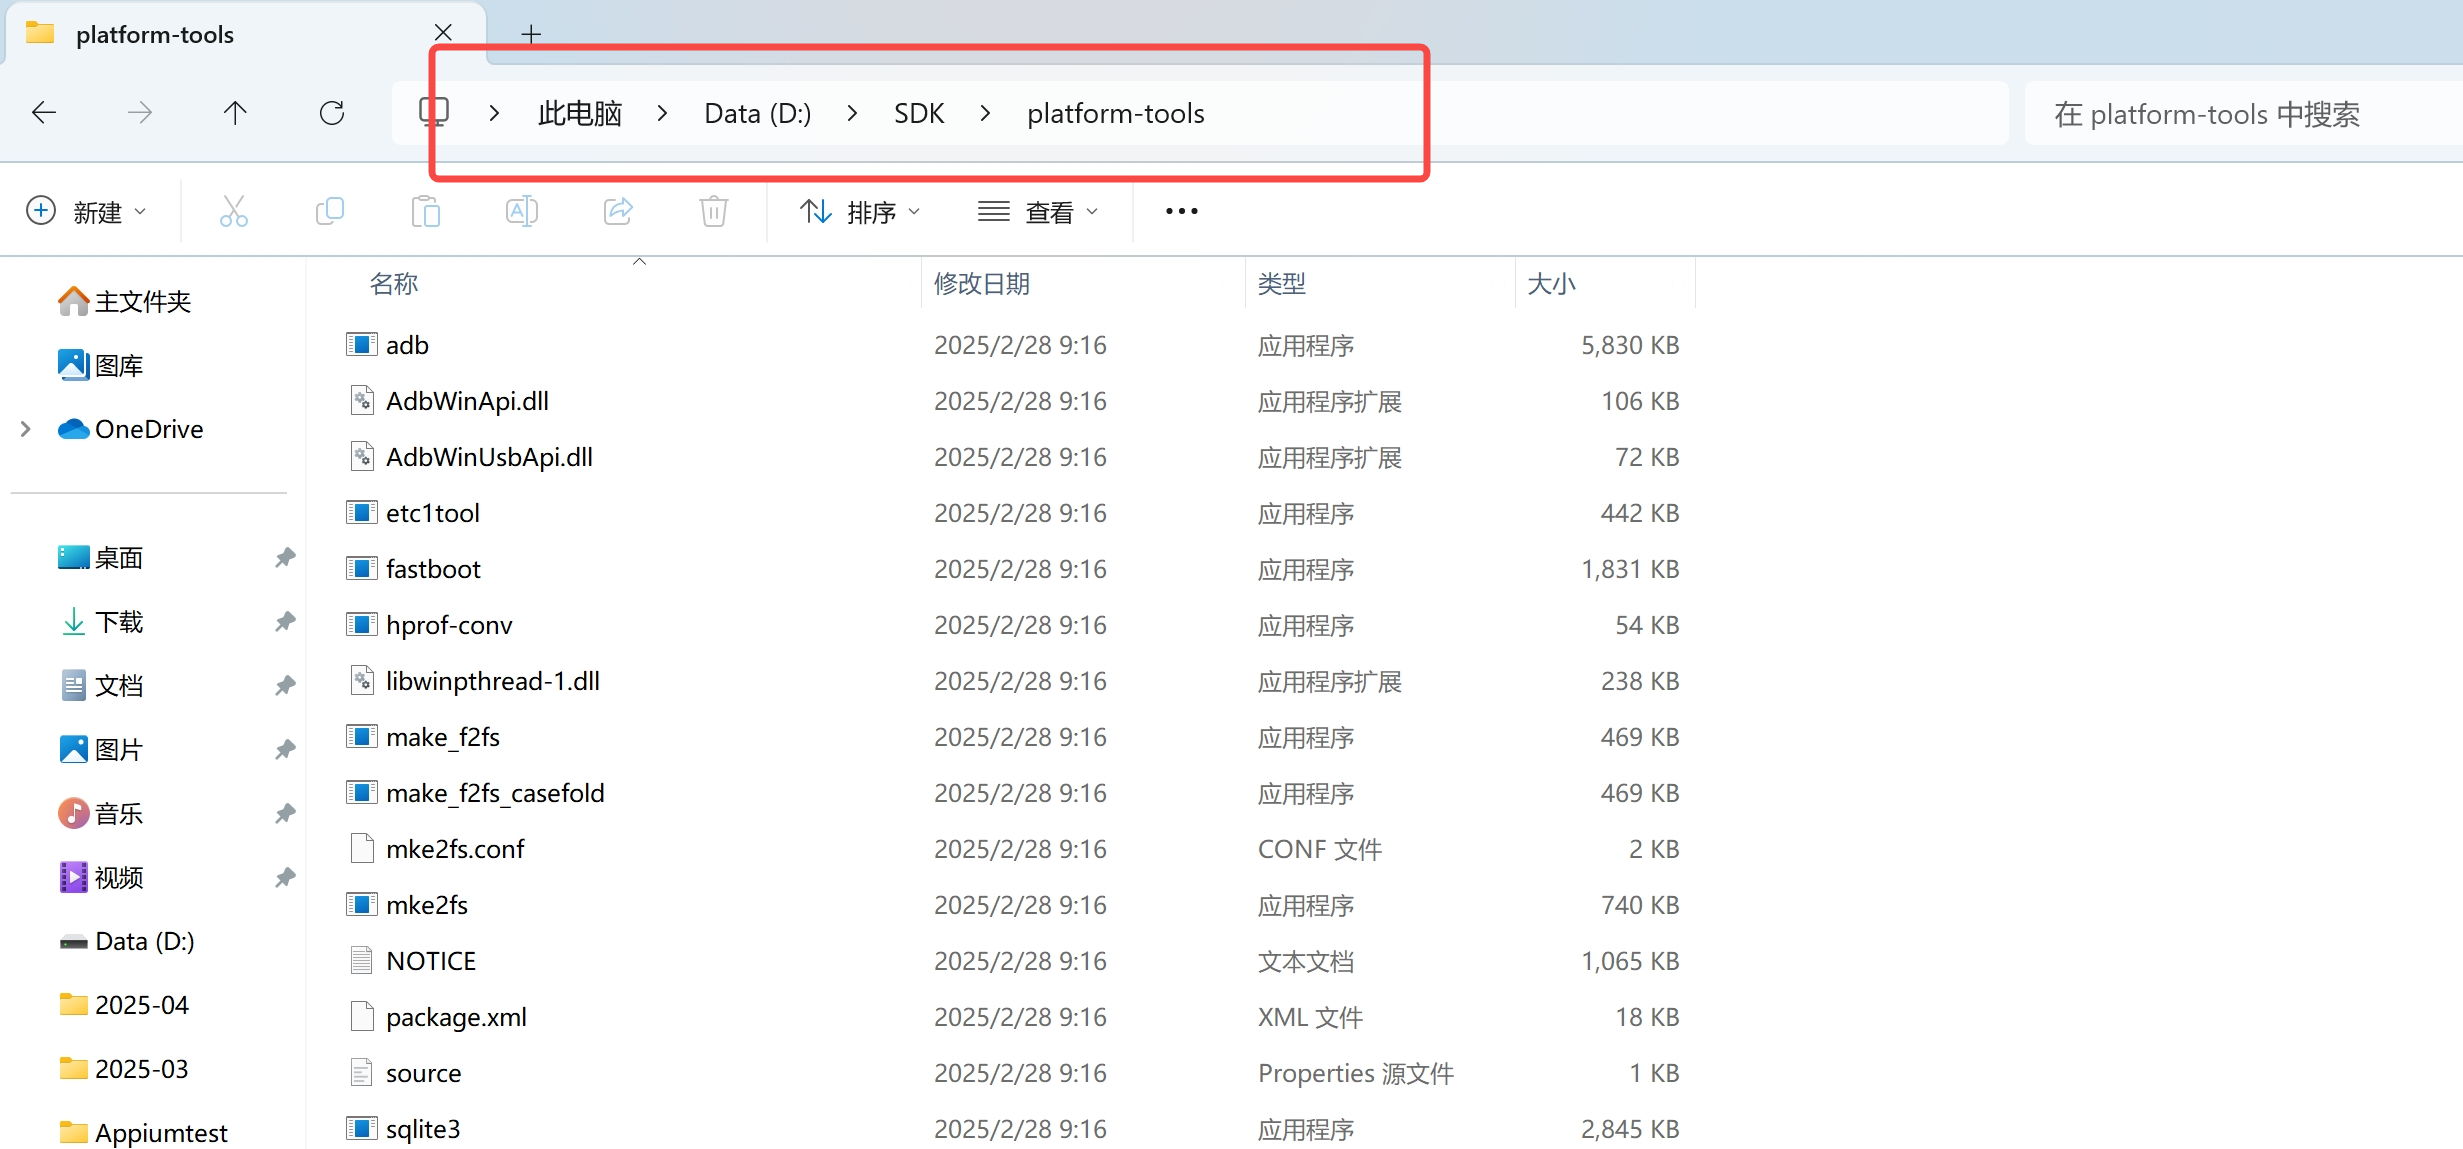Open the more options ellipsis menu
Image resolution: width=2463 pixels, height=1149 pixels.
(x=1181, y=211)
